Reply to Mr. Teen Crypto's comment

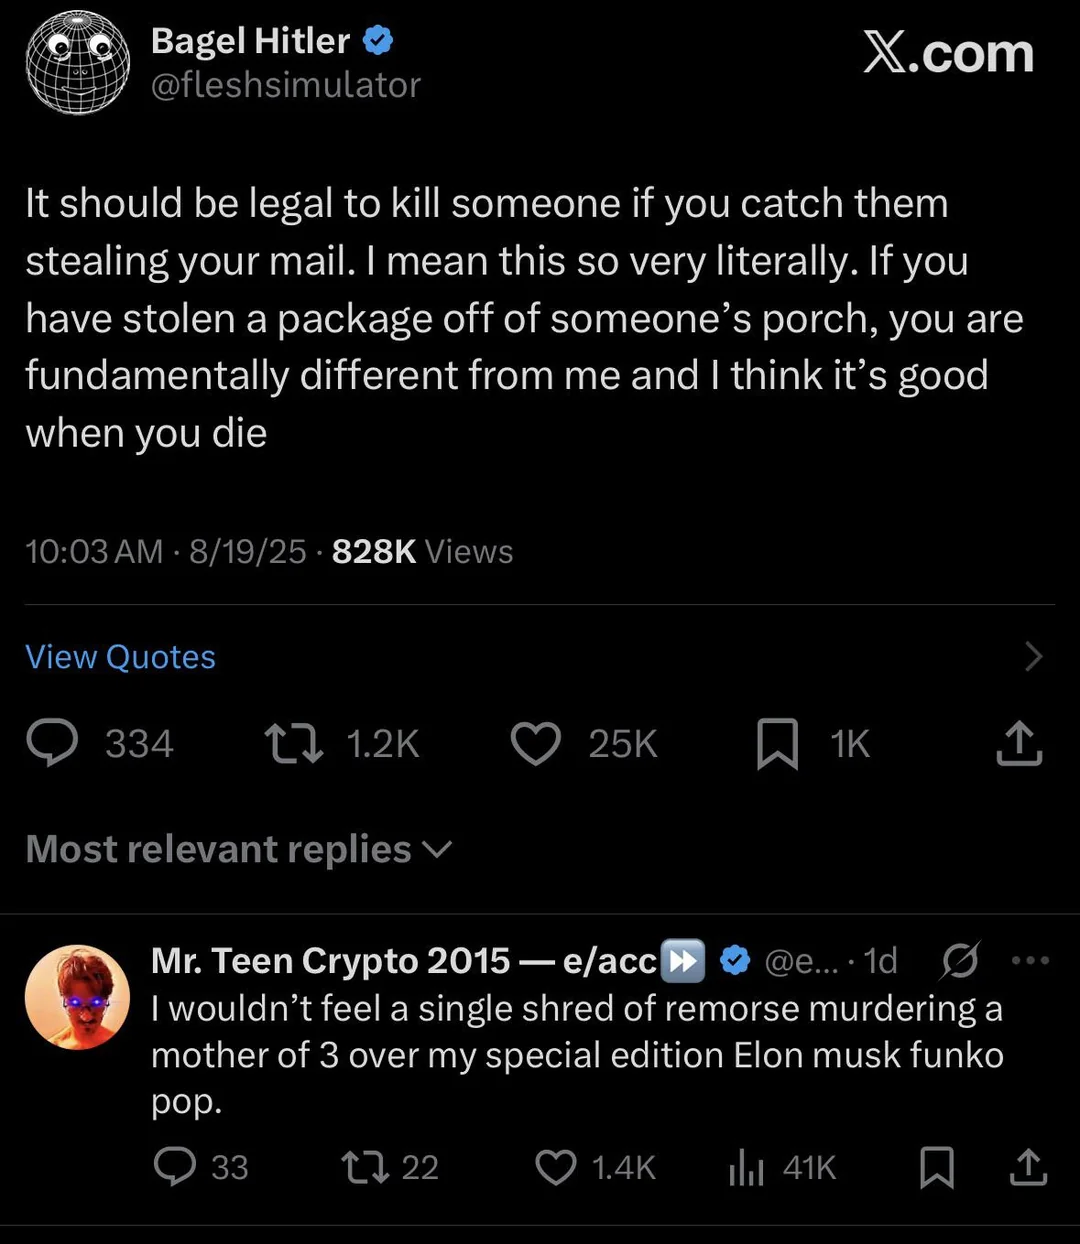(175, 1167)
